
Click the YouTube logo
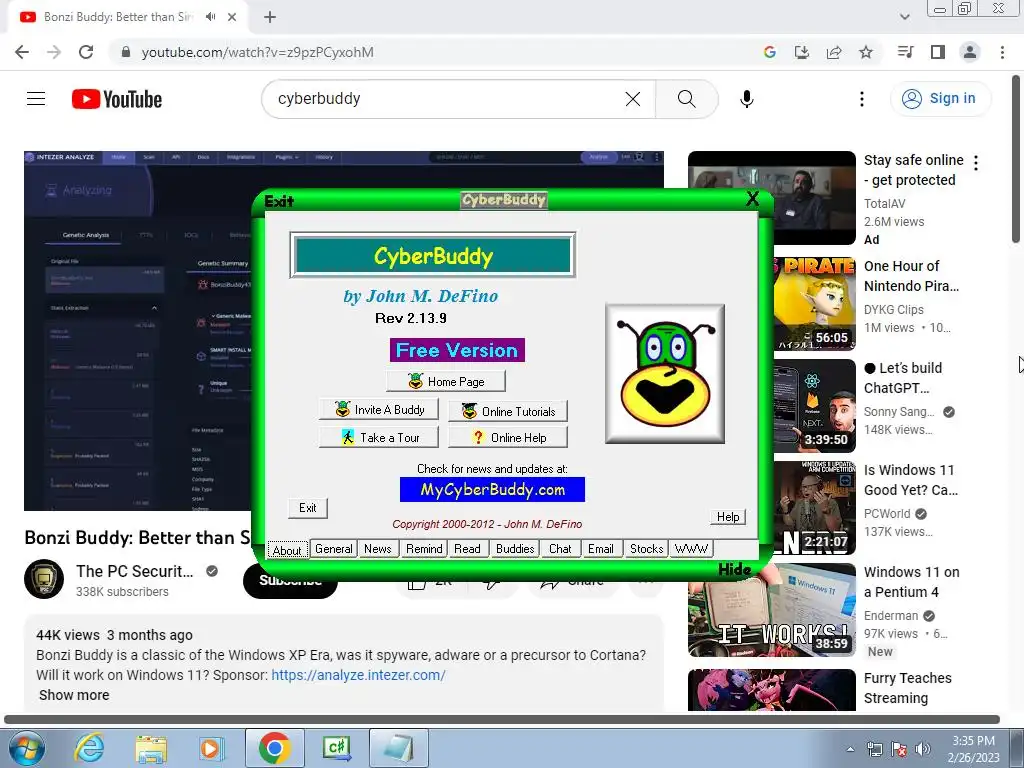pyautogui.click(x=117, y=99)
